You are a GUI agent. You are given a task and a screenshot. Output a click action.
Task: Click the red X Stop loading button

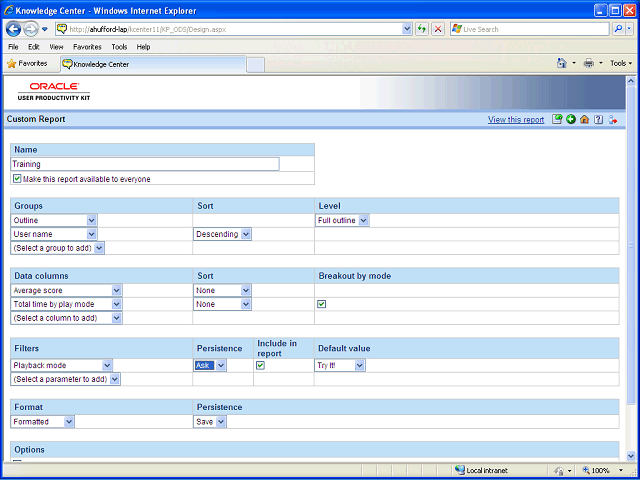pyautogui.click(x=438, y=29)
